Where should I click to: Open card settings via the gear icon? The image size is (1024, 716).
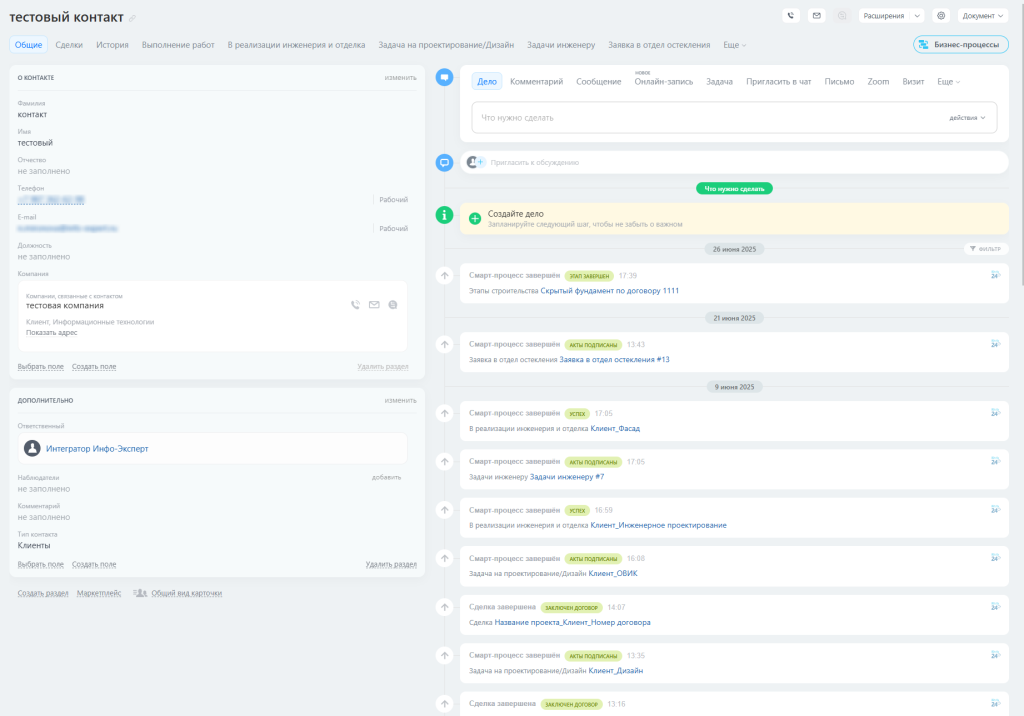click(x=940, y=16)
